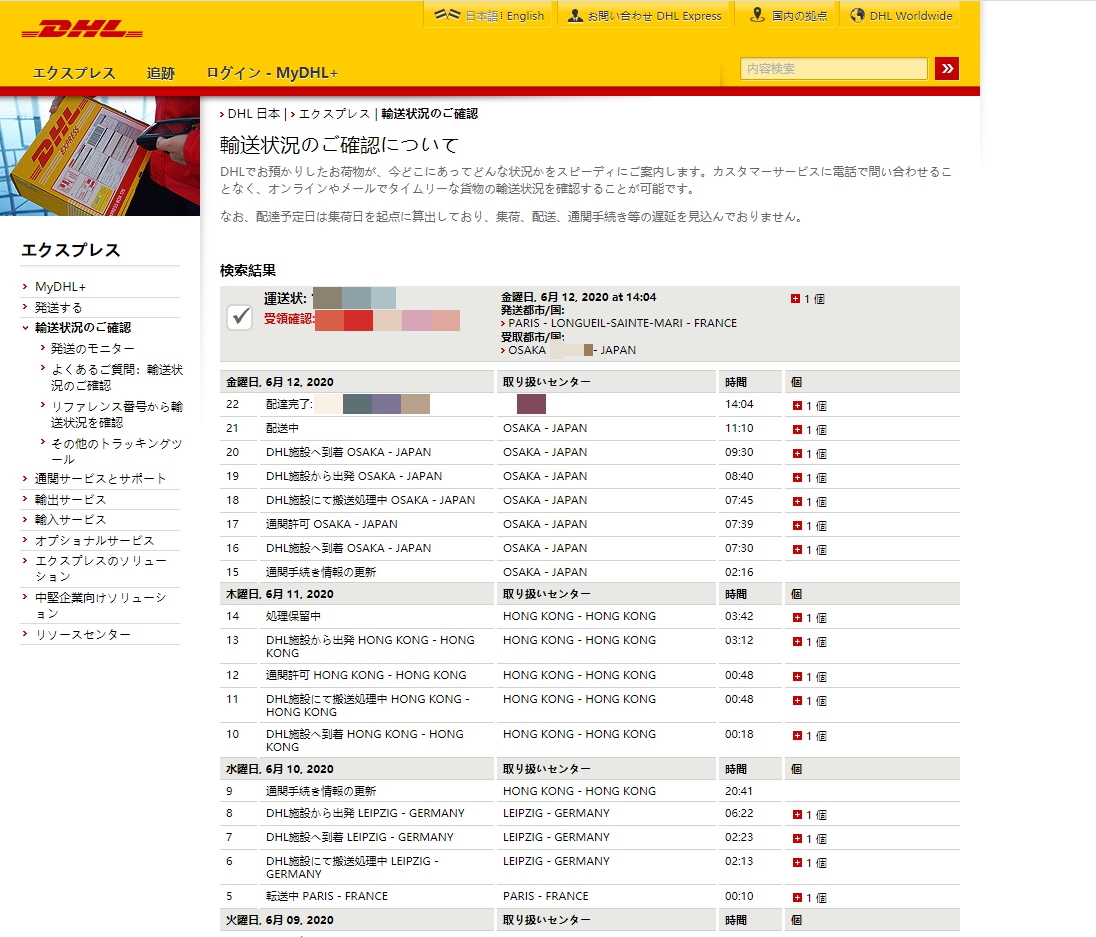Open MyDHL+ in the sidebar

[61, 286]
